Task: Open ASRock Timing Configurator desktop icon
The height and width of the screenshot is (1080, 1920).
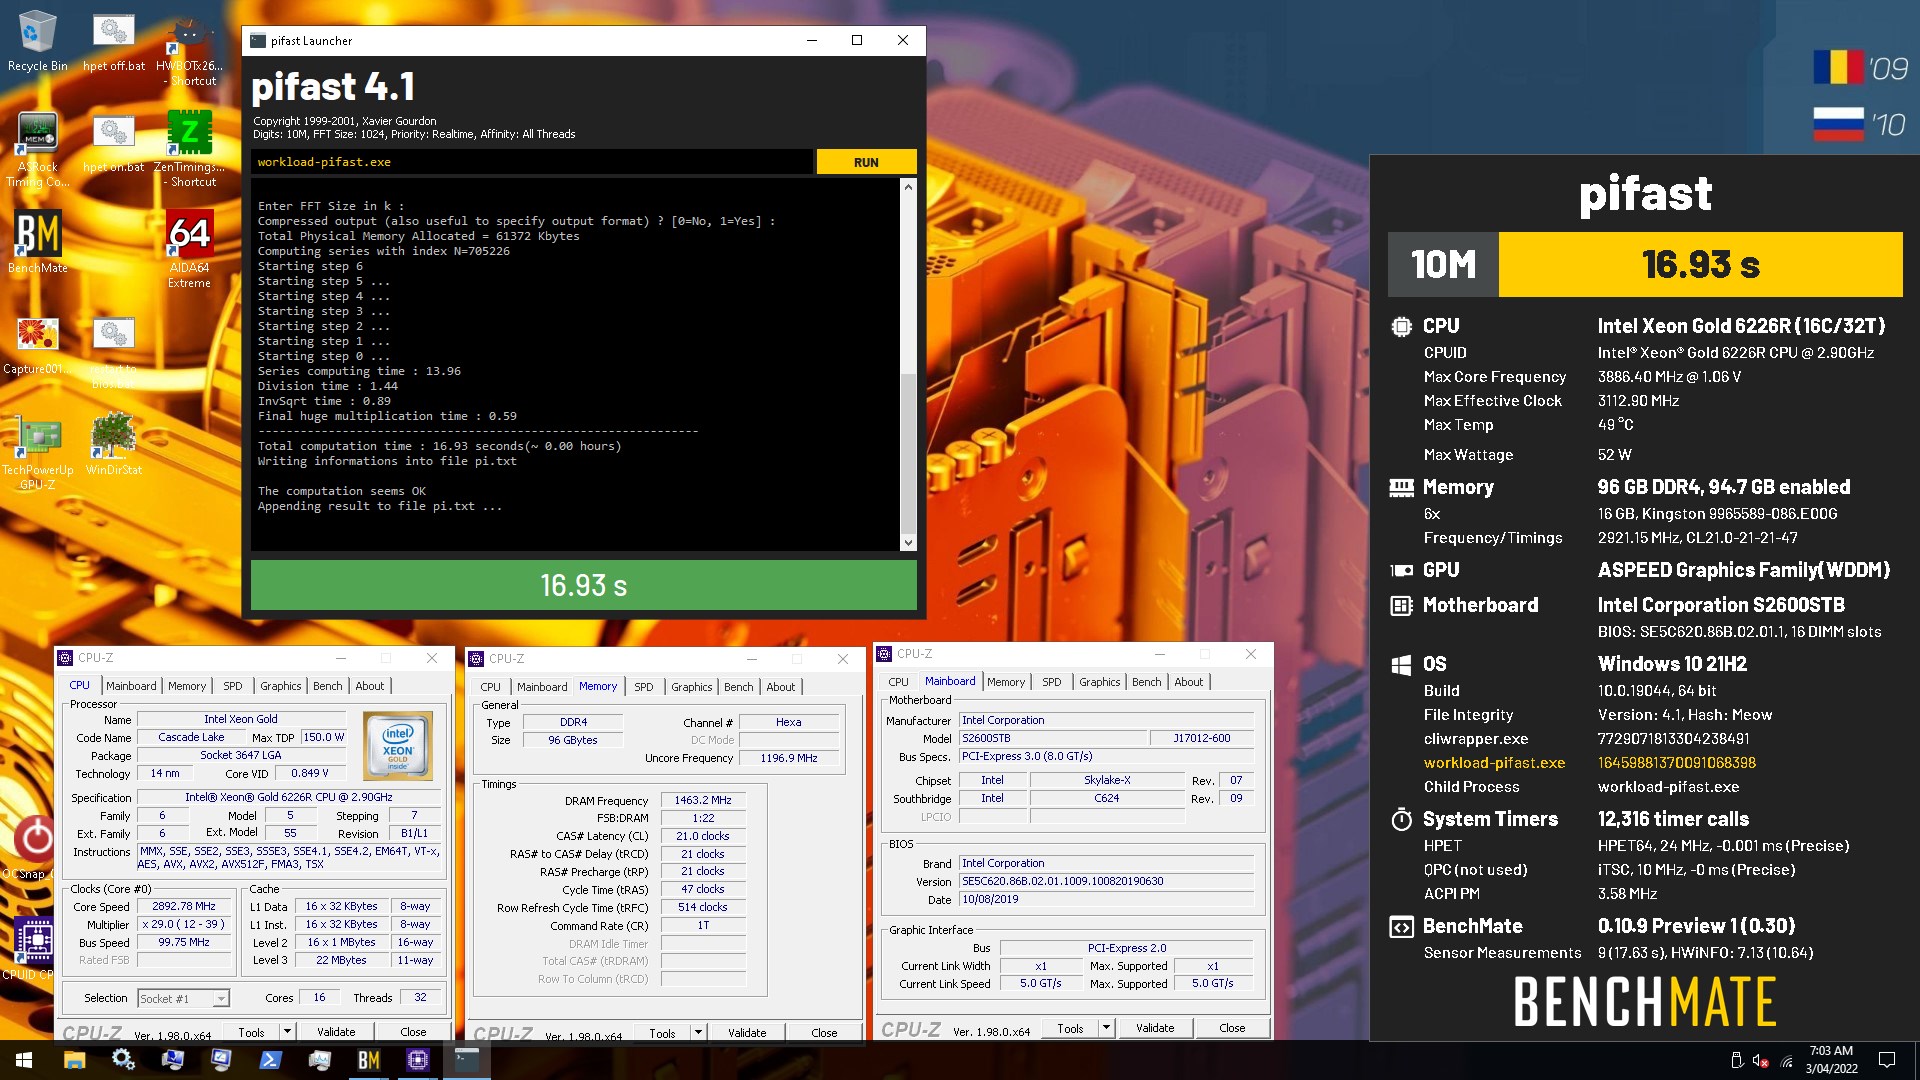Action: click(37, 148)
